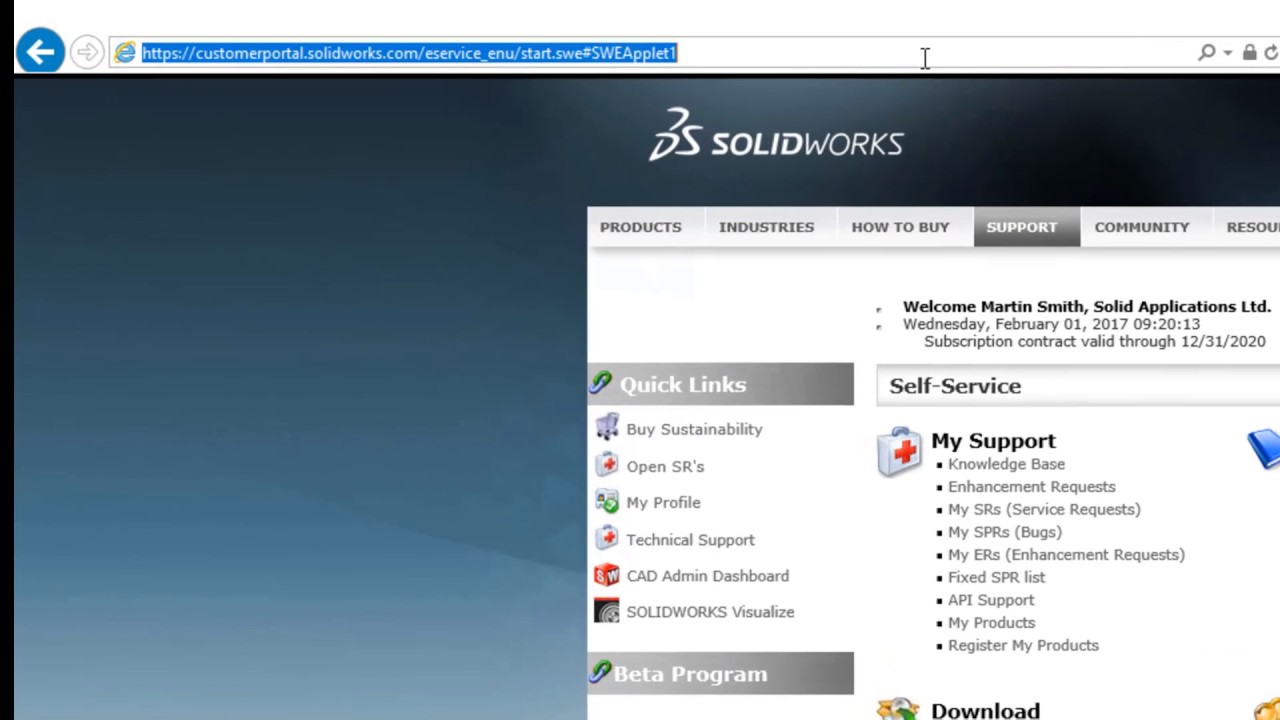This screenshot has width=1280, height=720.
Task: Click the Buy Sustainability cart icon
Action: (607, 427)
